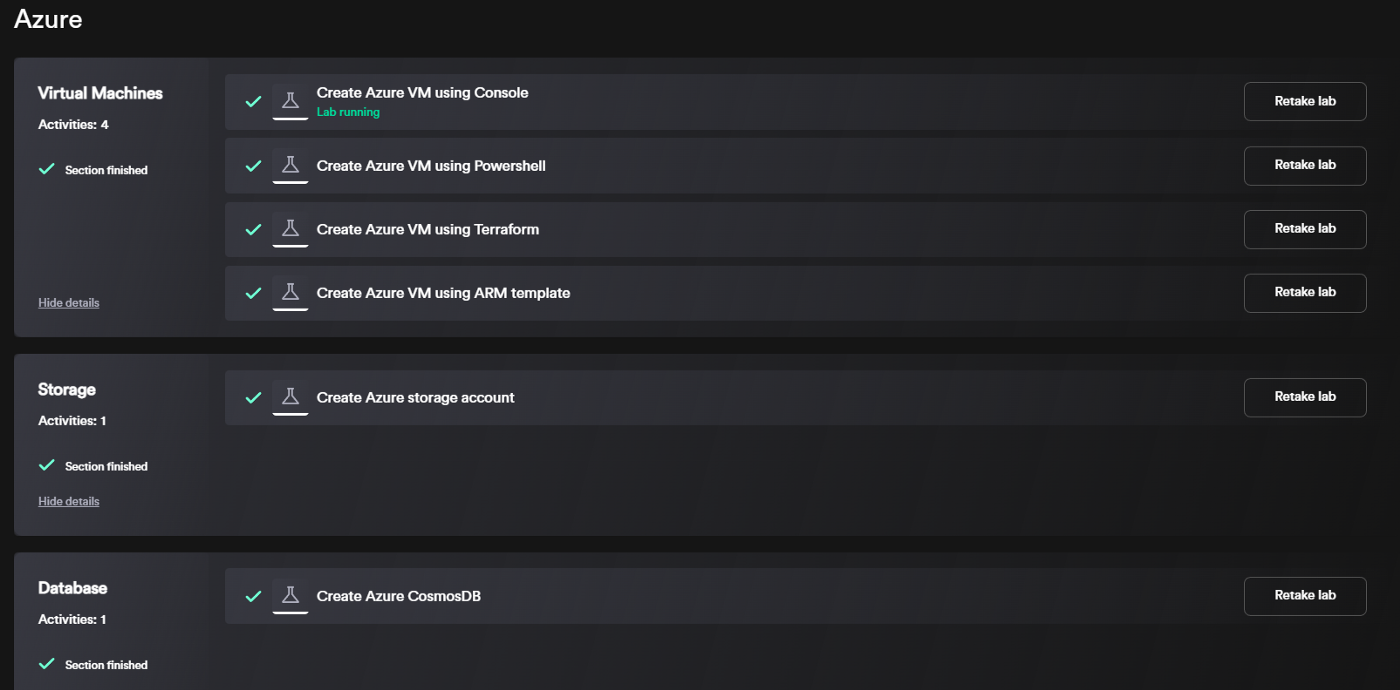Click flask icon for Azure VM ARM template
The width and height of the screenshot is (1400, 690).
290,293
